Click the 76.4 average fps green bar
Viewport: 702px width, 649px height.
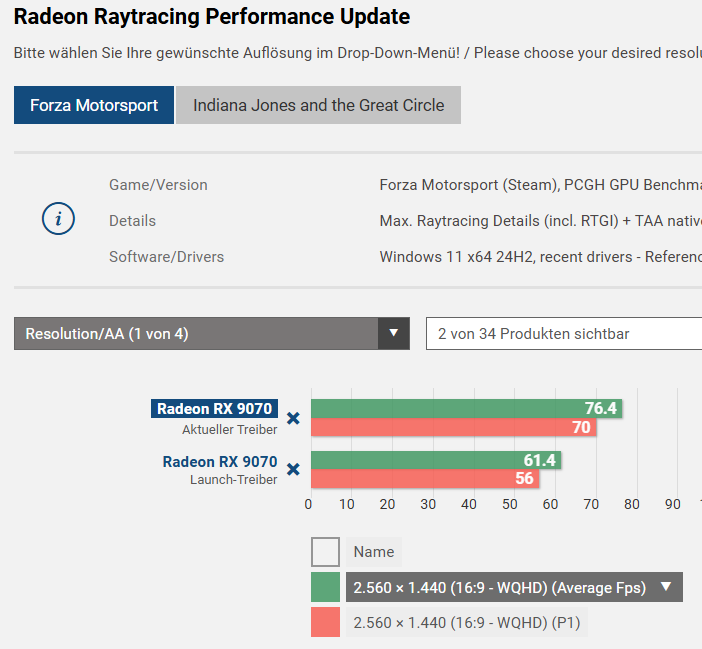click(x=467, y=408)
